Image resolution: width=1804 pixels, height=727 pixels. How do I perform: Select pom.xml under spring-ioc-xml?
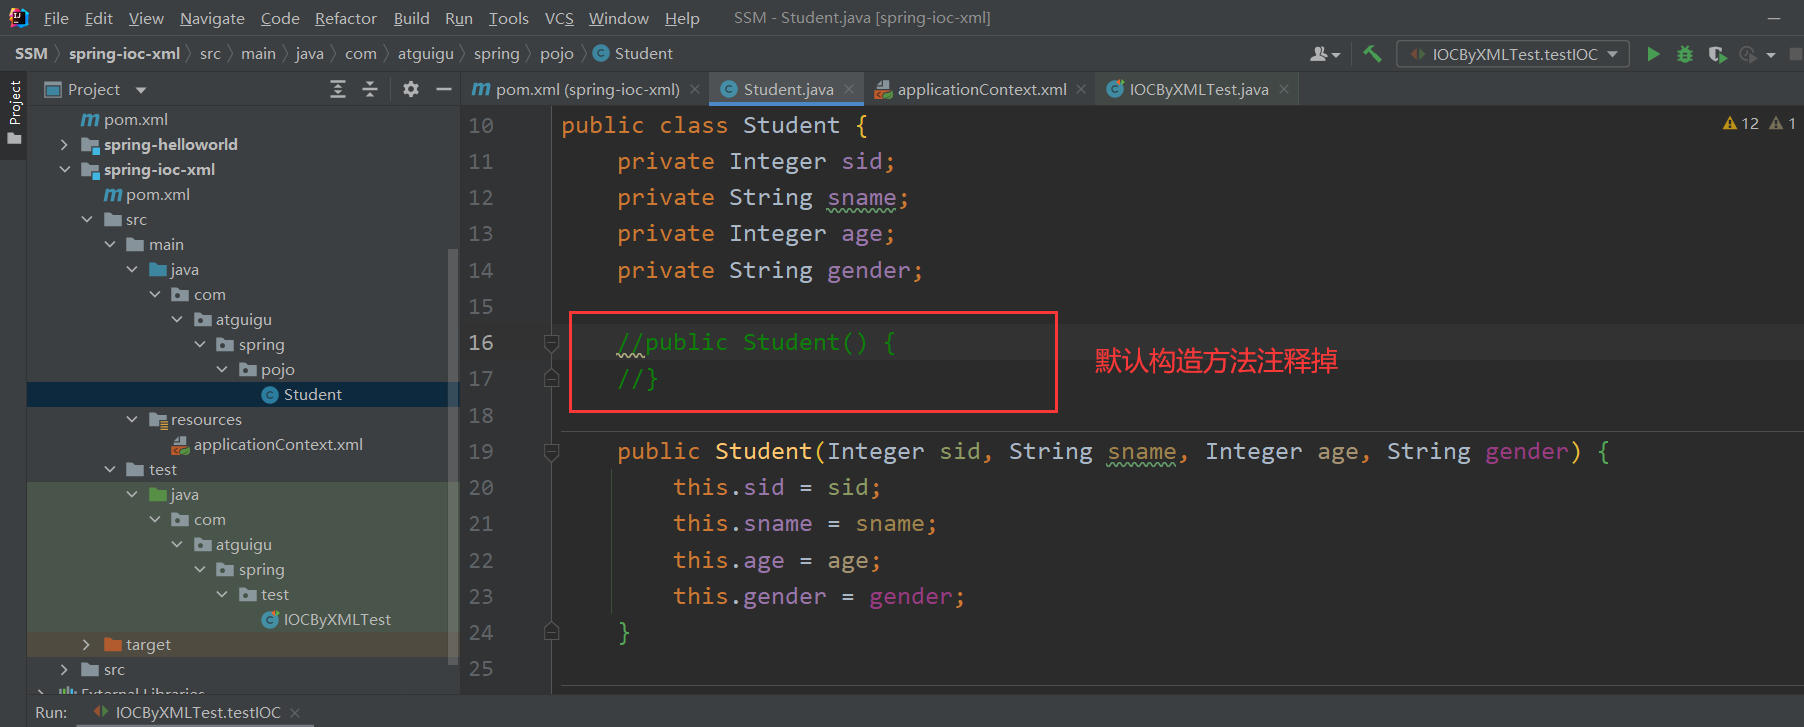click(x=147, y=195)
